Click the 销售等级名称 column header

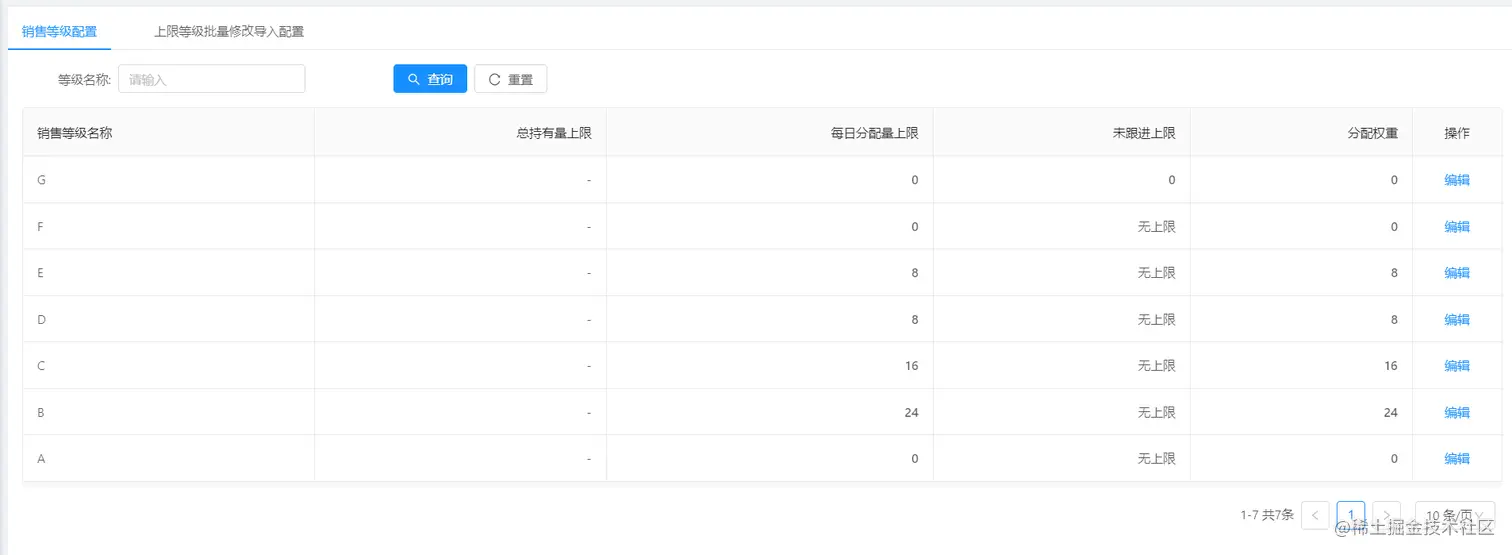74,133
